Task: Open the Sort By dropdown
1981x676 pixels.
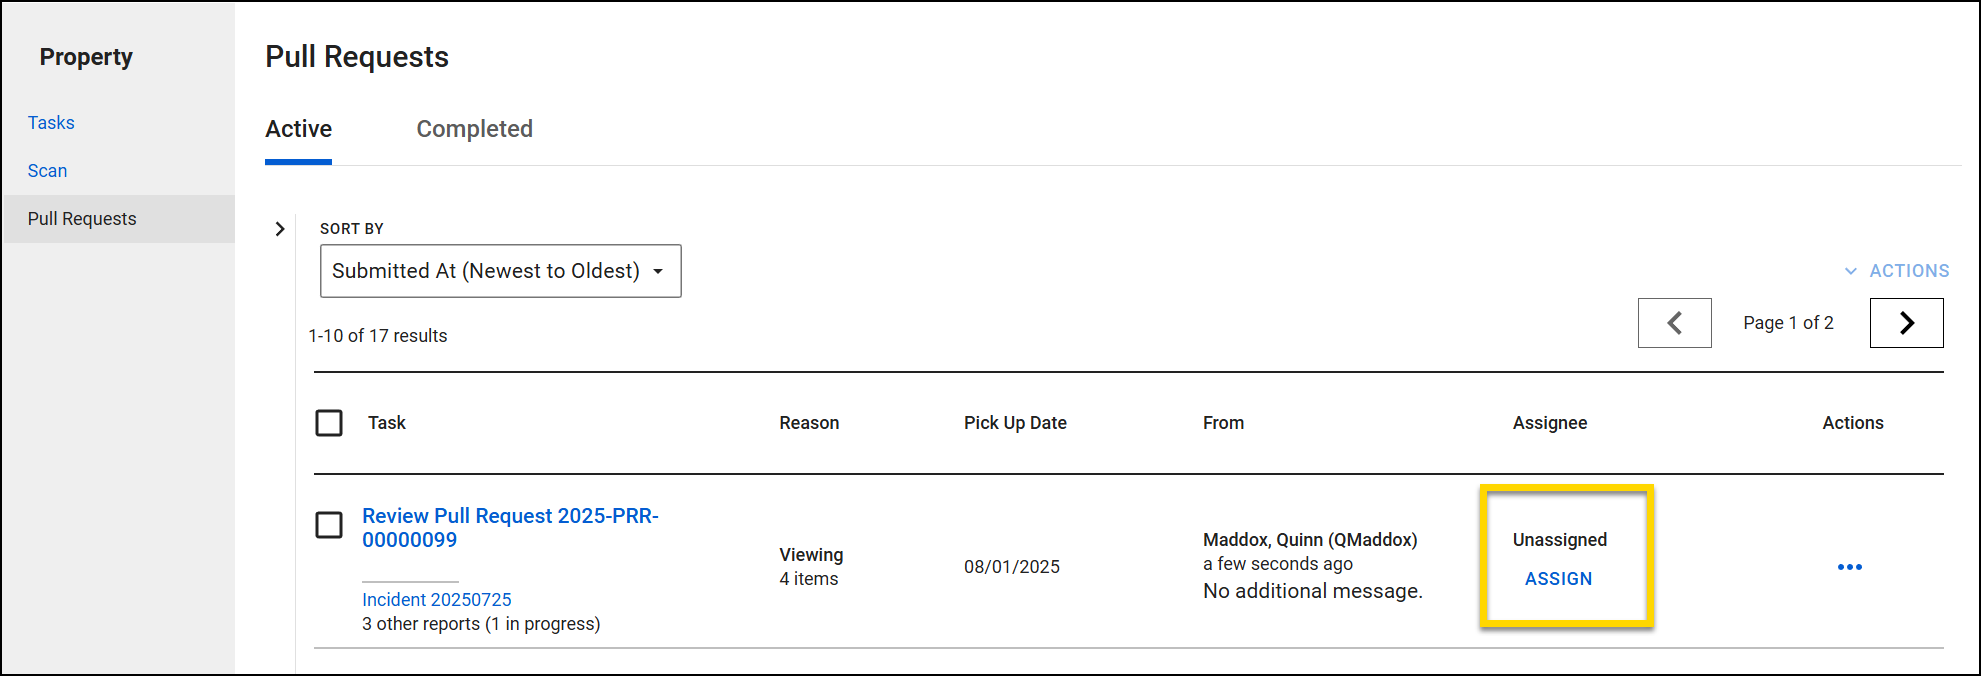Action: click(500, 271)
